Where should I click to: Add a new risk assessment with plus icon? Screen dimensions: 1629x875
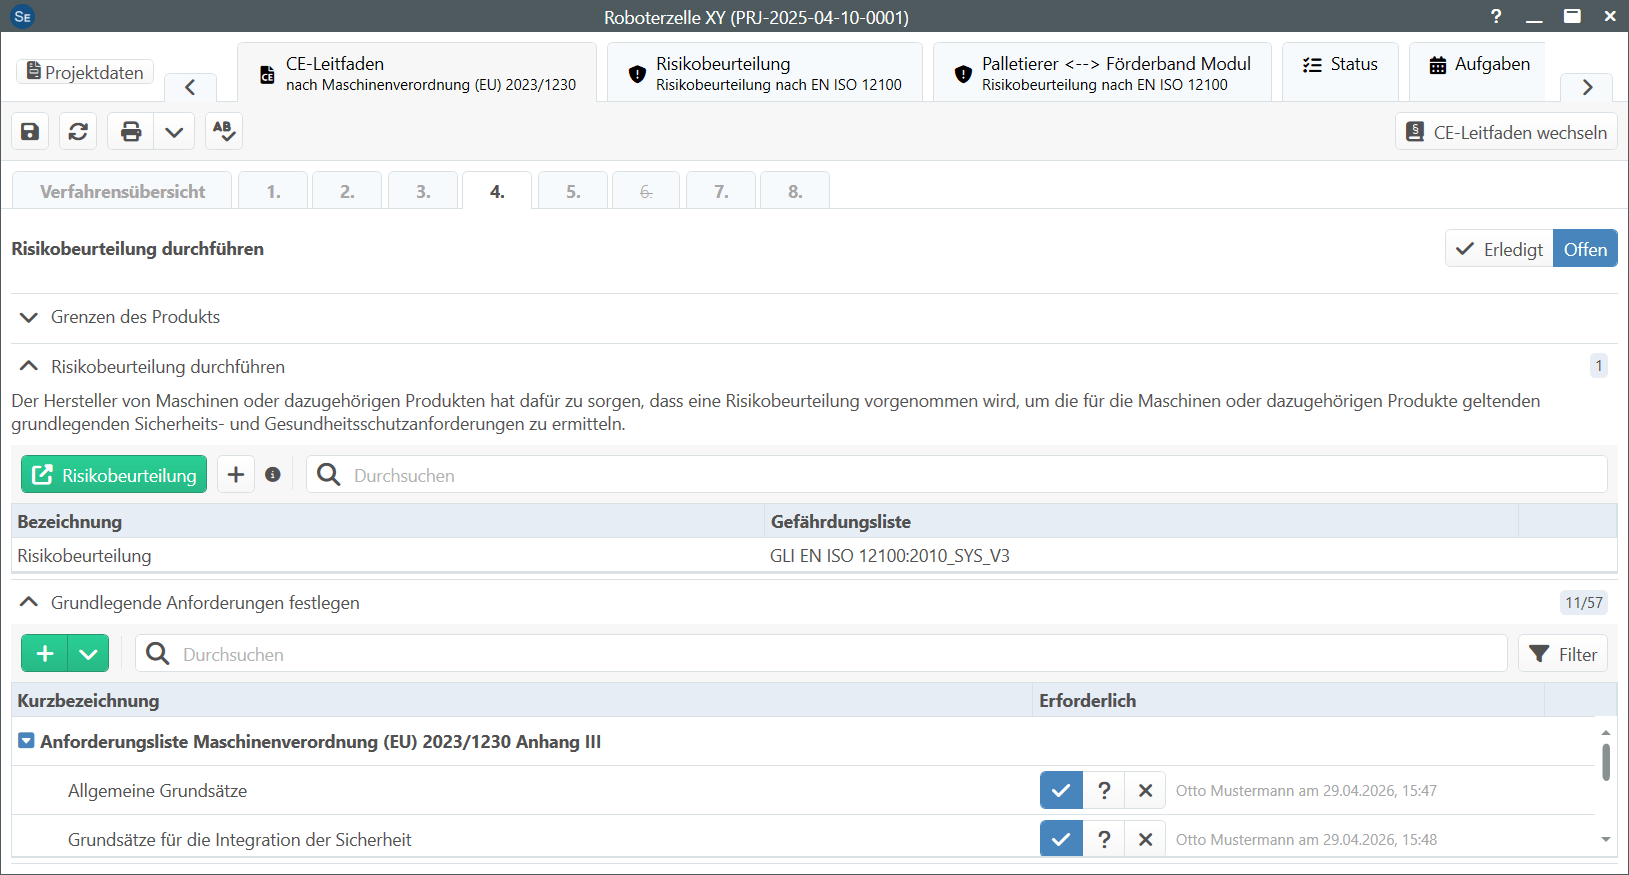[x=236, y=475]
